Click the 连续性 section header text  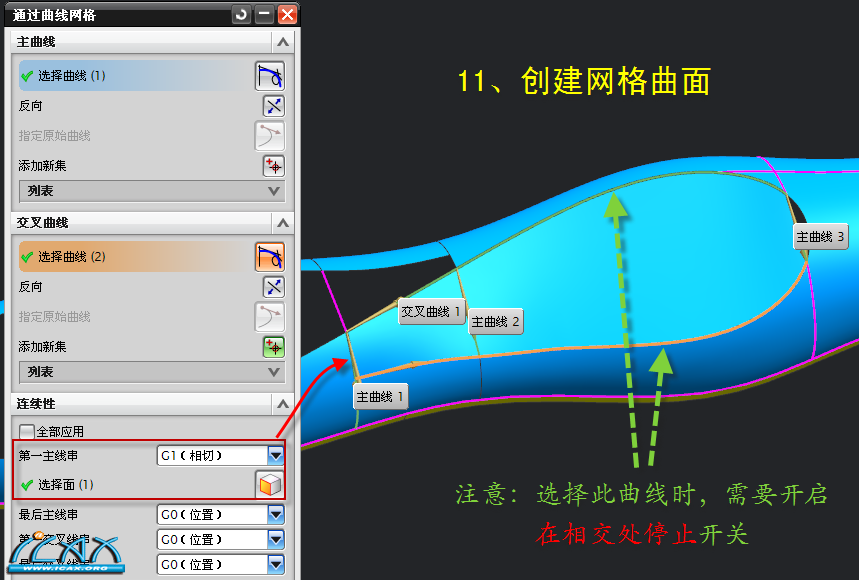click(36, 404)
